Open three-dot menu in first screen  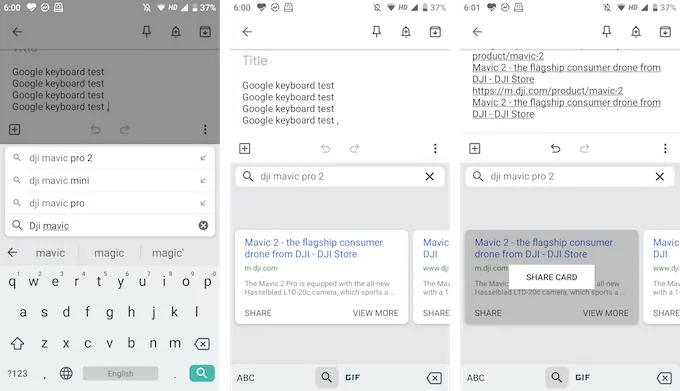205,129
